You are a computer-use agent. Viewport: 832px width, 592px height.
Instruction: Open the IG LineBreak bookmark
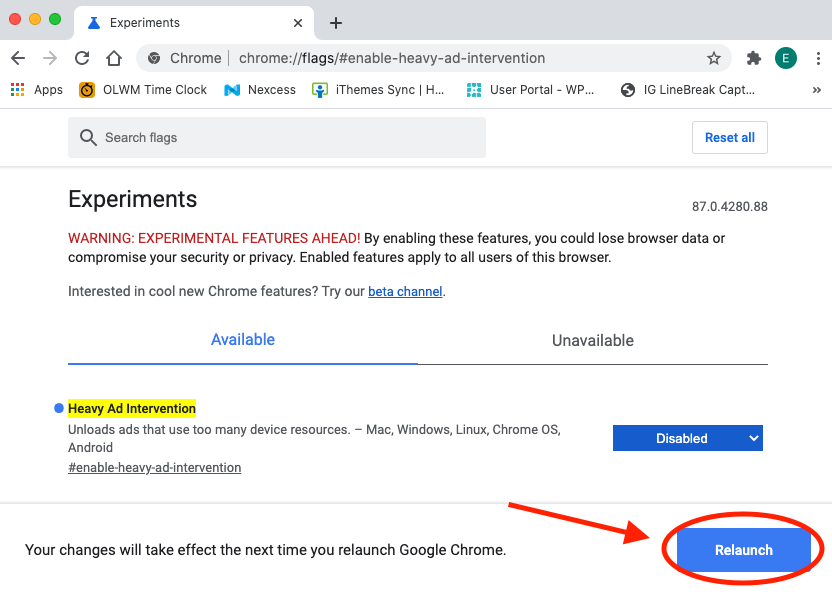coord(686,89)
